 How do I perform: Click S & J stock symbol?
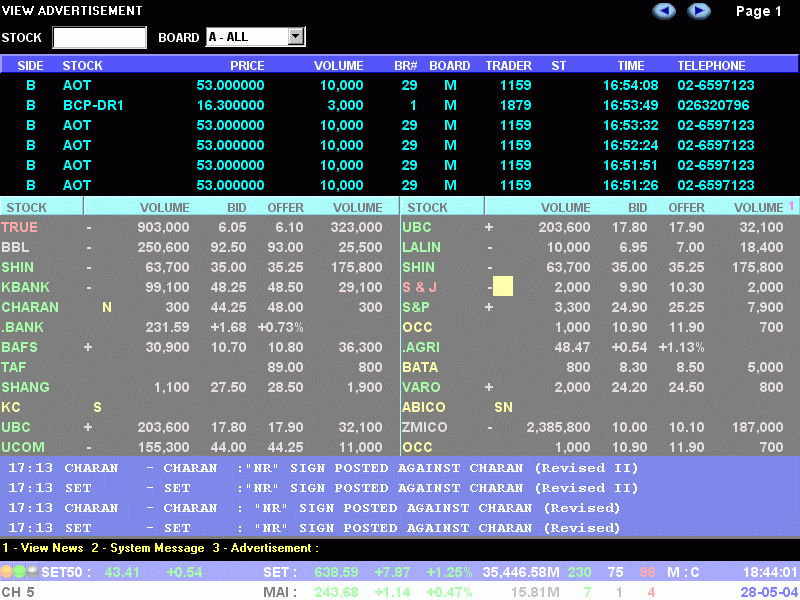tap(419, 287)
